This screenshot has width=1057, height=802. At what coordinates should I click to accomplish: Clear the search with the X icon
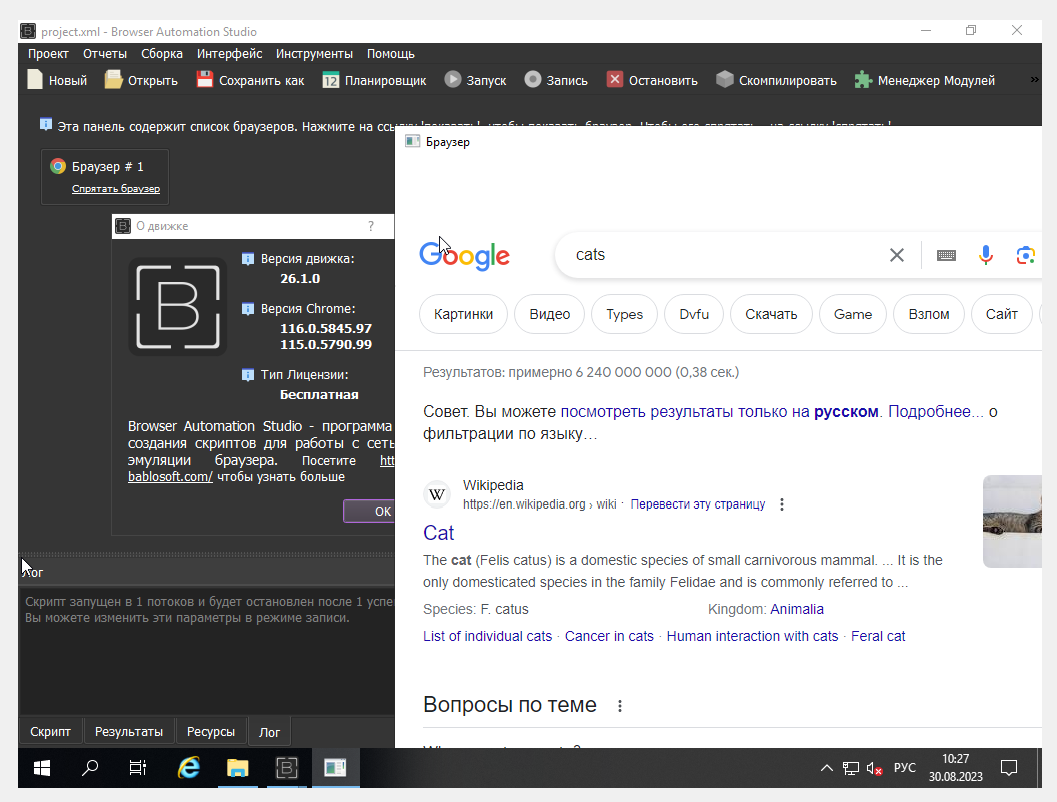pyautogui.click(x=896, y=255)
